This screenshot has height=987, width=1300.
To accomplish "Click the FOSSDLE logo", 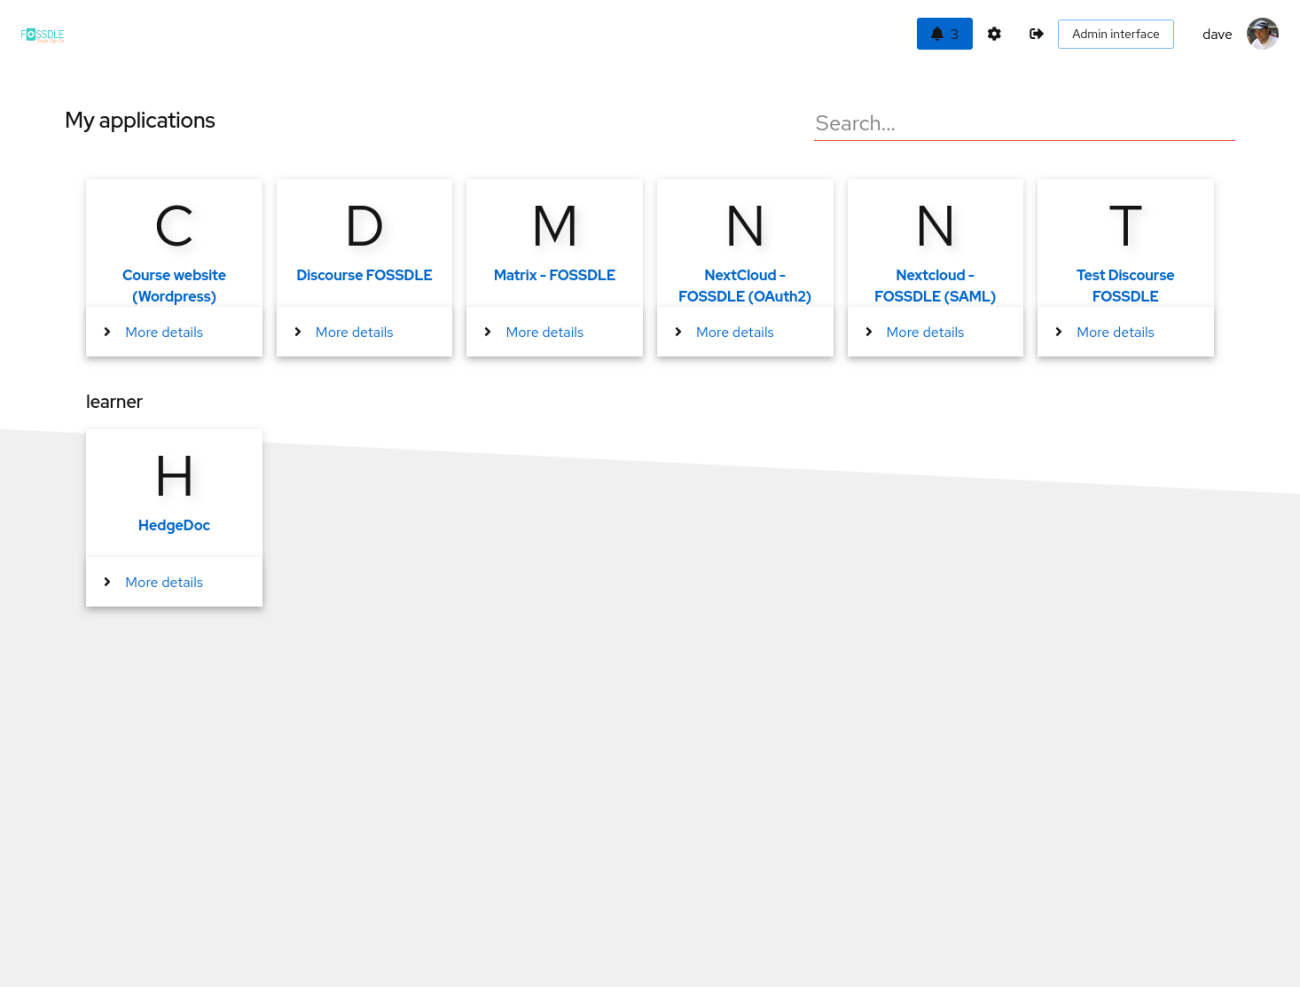I will [42, 35].
